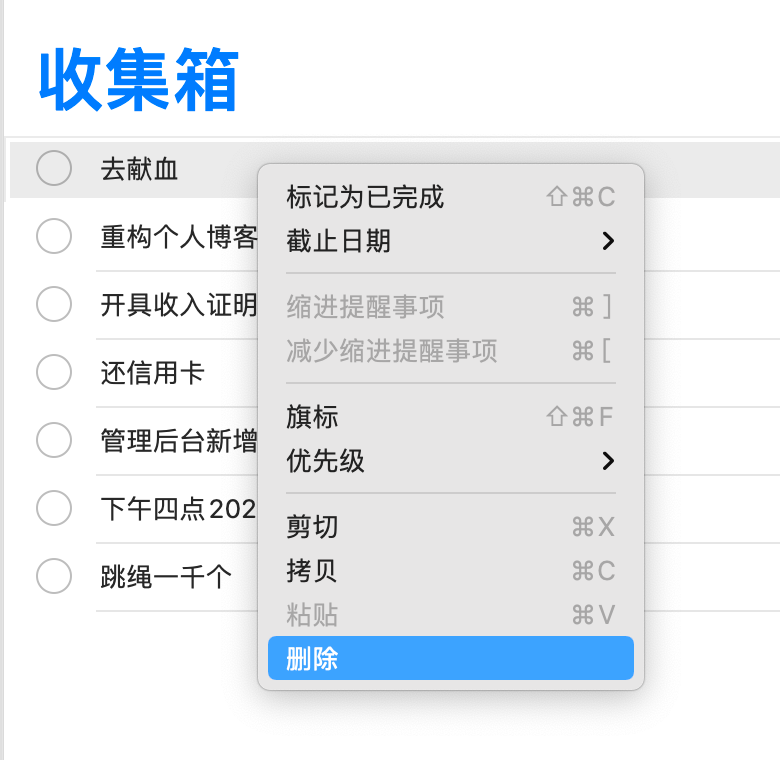The width and height of the screenshot is (780, 760).
Task: Mark the 下午四点 reminder circle done
Action: coord(54,508)
